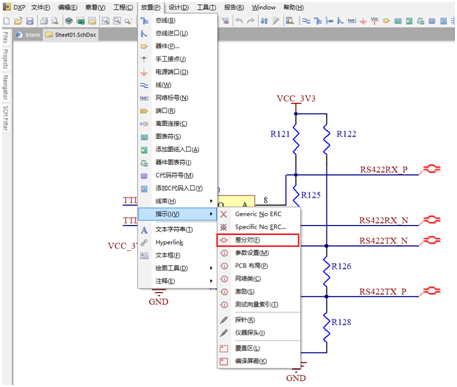Expand the 注释(E) submenu
Viewport: 457px width, 387px height.
point(177,281)
